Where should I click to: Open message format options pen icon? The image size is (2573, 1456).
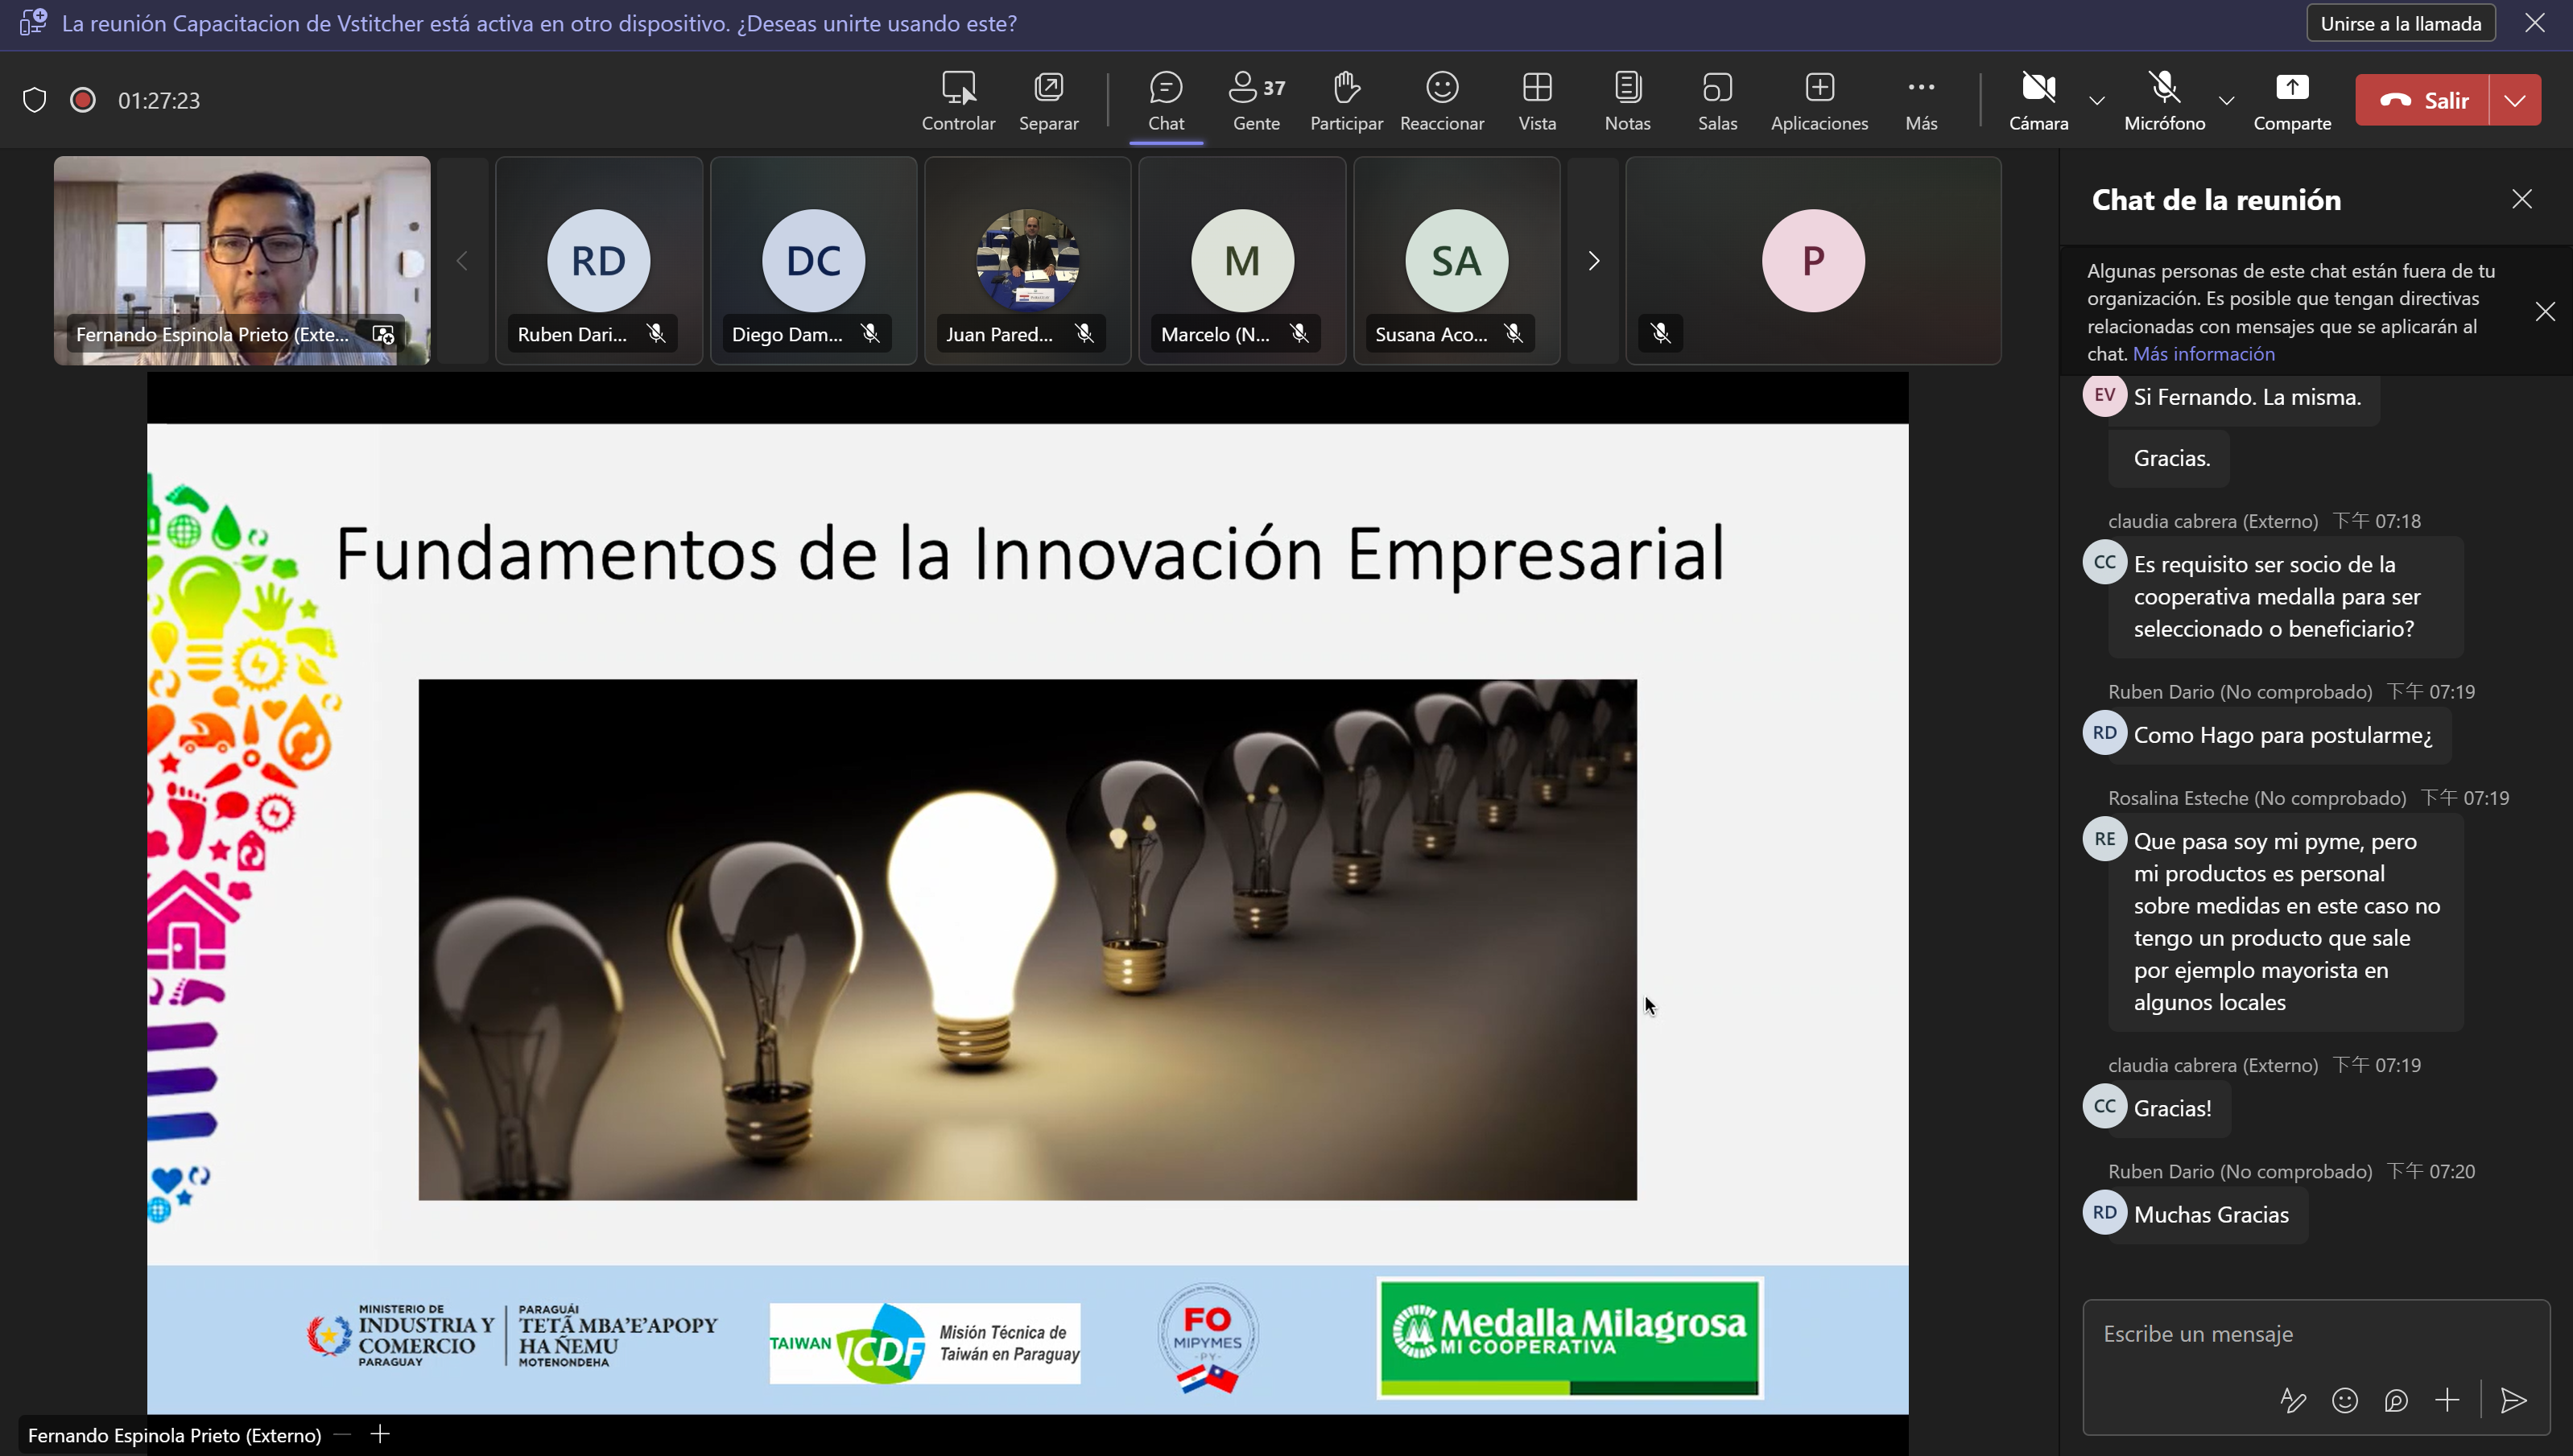coord(2293,1400)
